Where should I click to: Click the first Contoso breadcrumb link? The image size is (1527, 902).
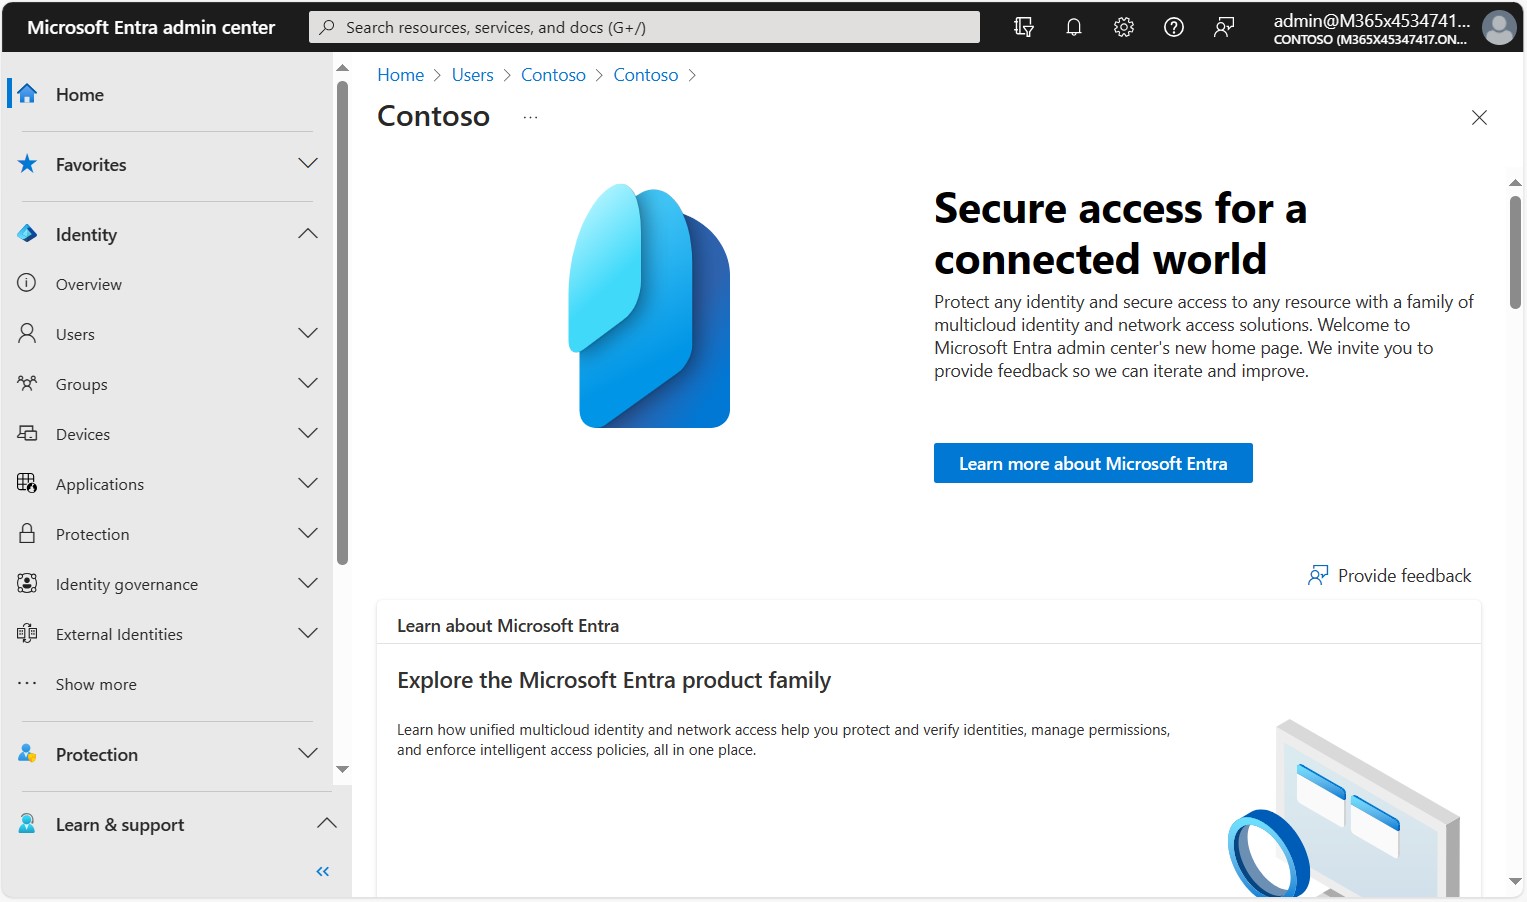coord(553,75)
